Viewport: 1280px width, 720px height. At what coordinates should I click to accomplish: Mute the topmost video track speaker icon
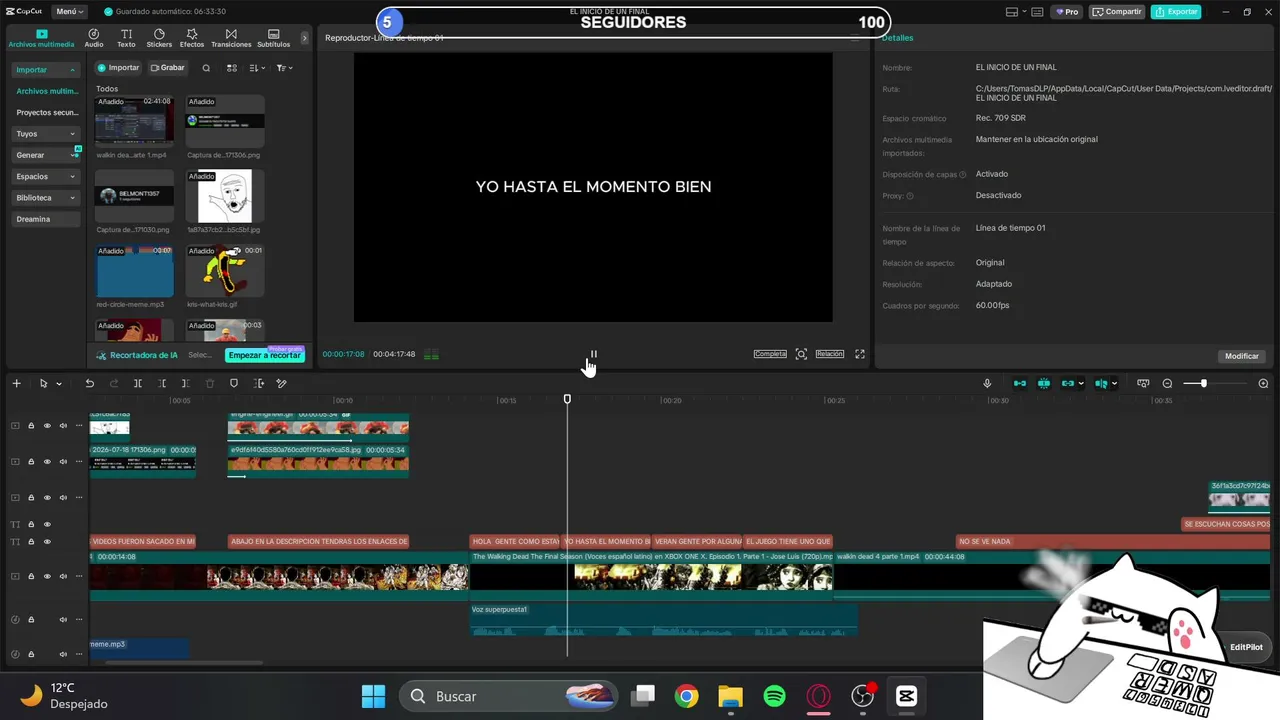[x=62, y=426]
